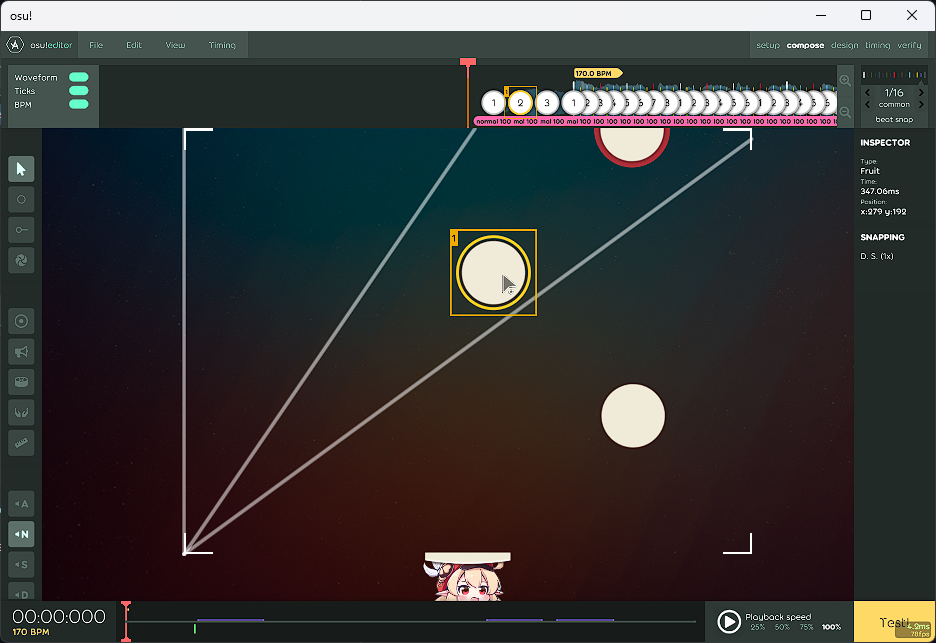This screenshot has height=643, width=936.
Task: Click the 00:00:000 time display
Action: click(x=59, y=617)
